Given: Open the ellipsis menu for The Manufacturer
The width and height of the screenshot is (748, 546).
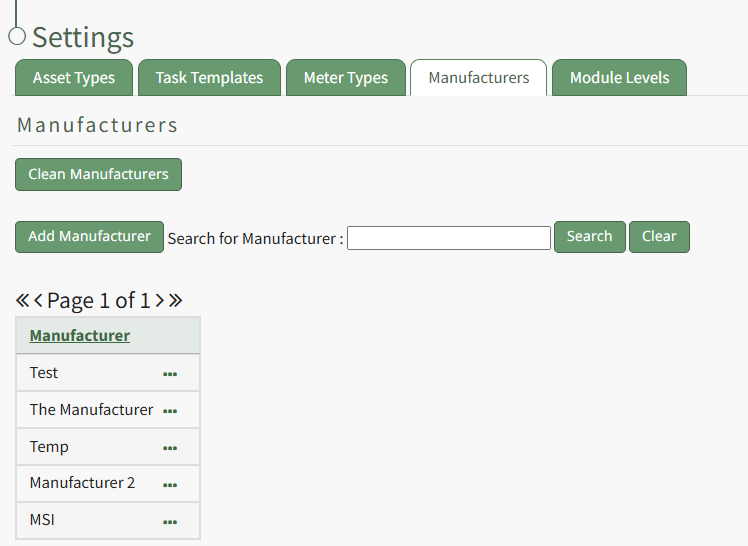Looking at the screenshot, I should [170, 411].
